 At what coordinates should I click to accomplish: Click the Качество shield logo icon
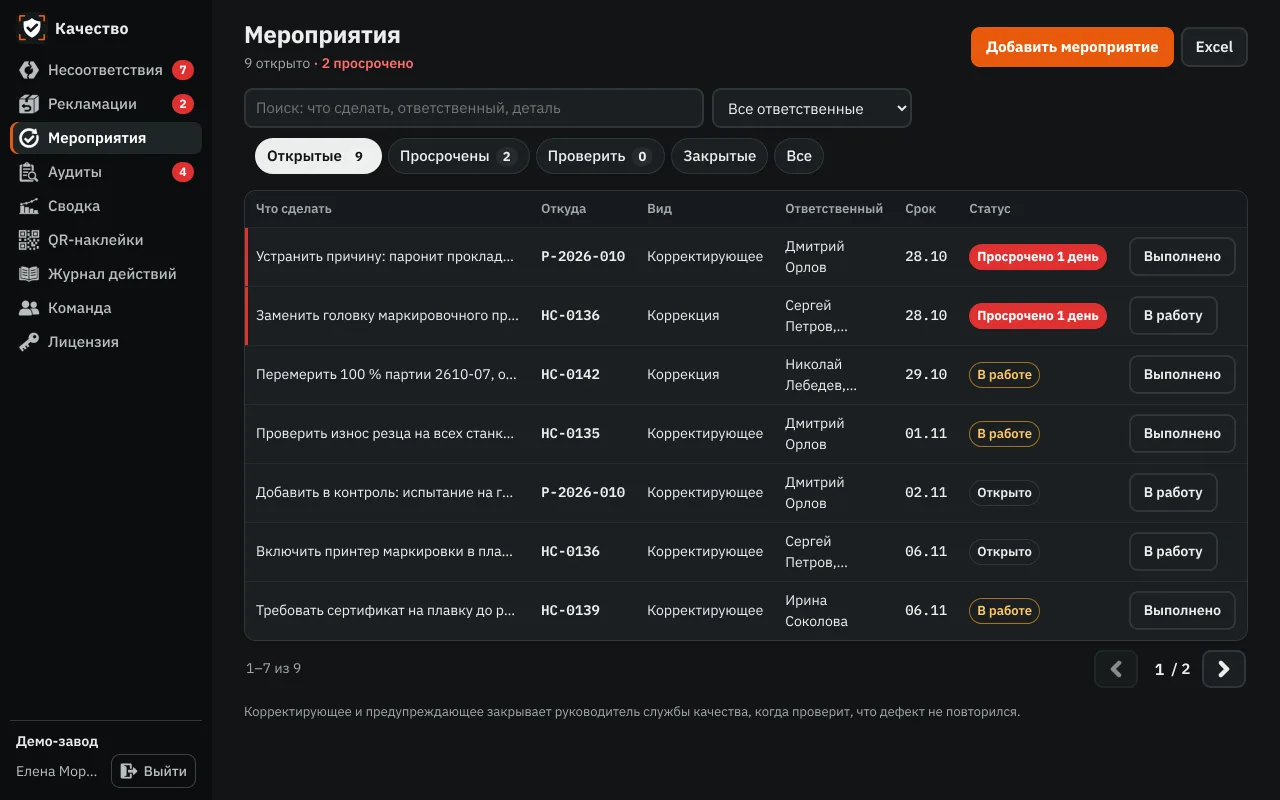[x=32, y=28]
